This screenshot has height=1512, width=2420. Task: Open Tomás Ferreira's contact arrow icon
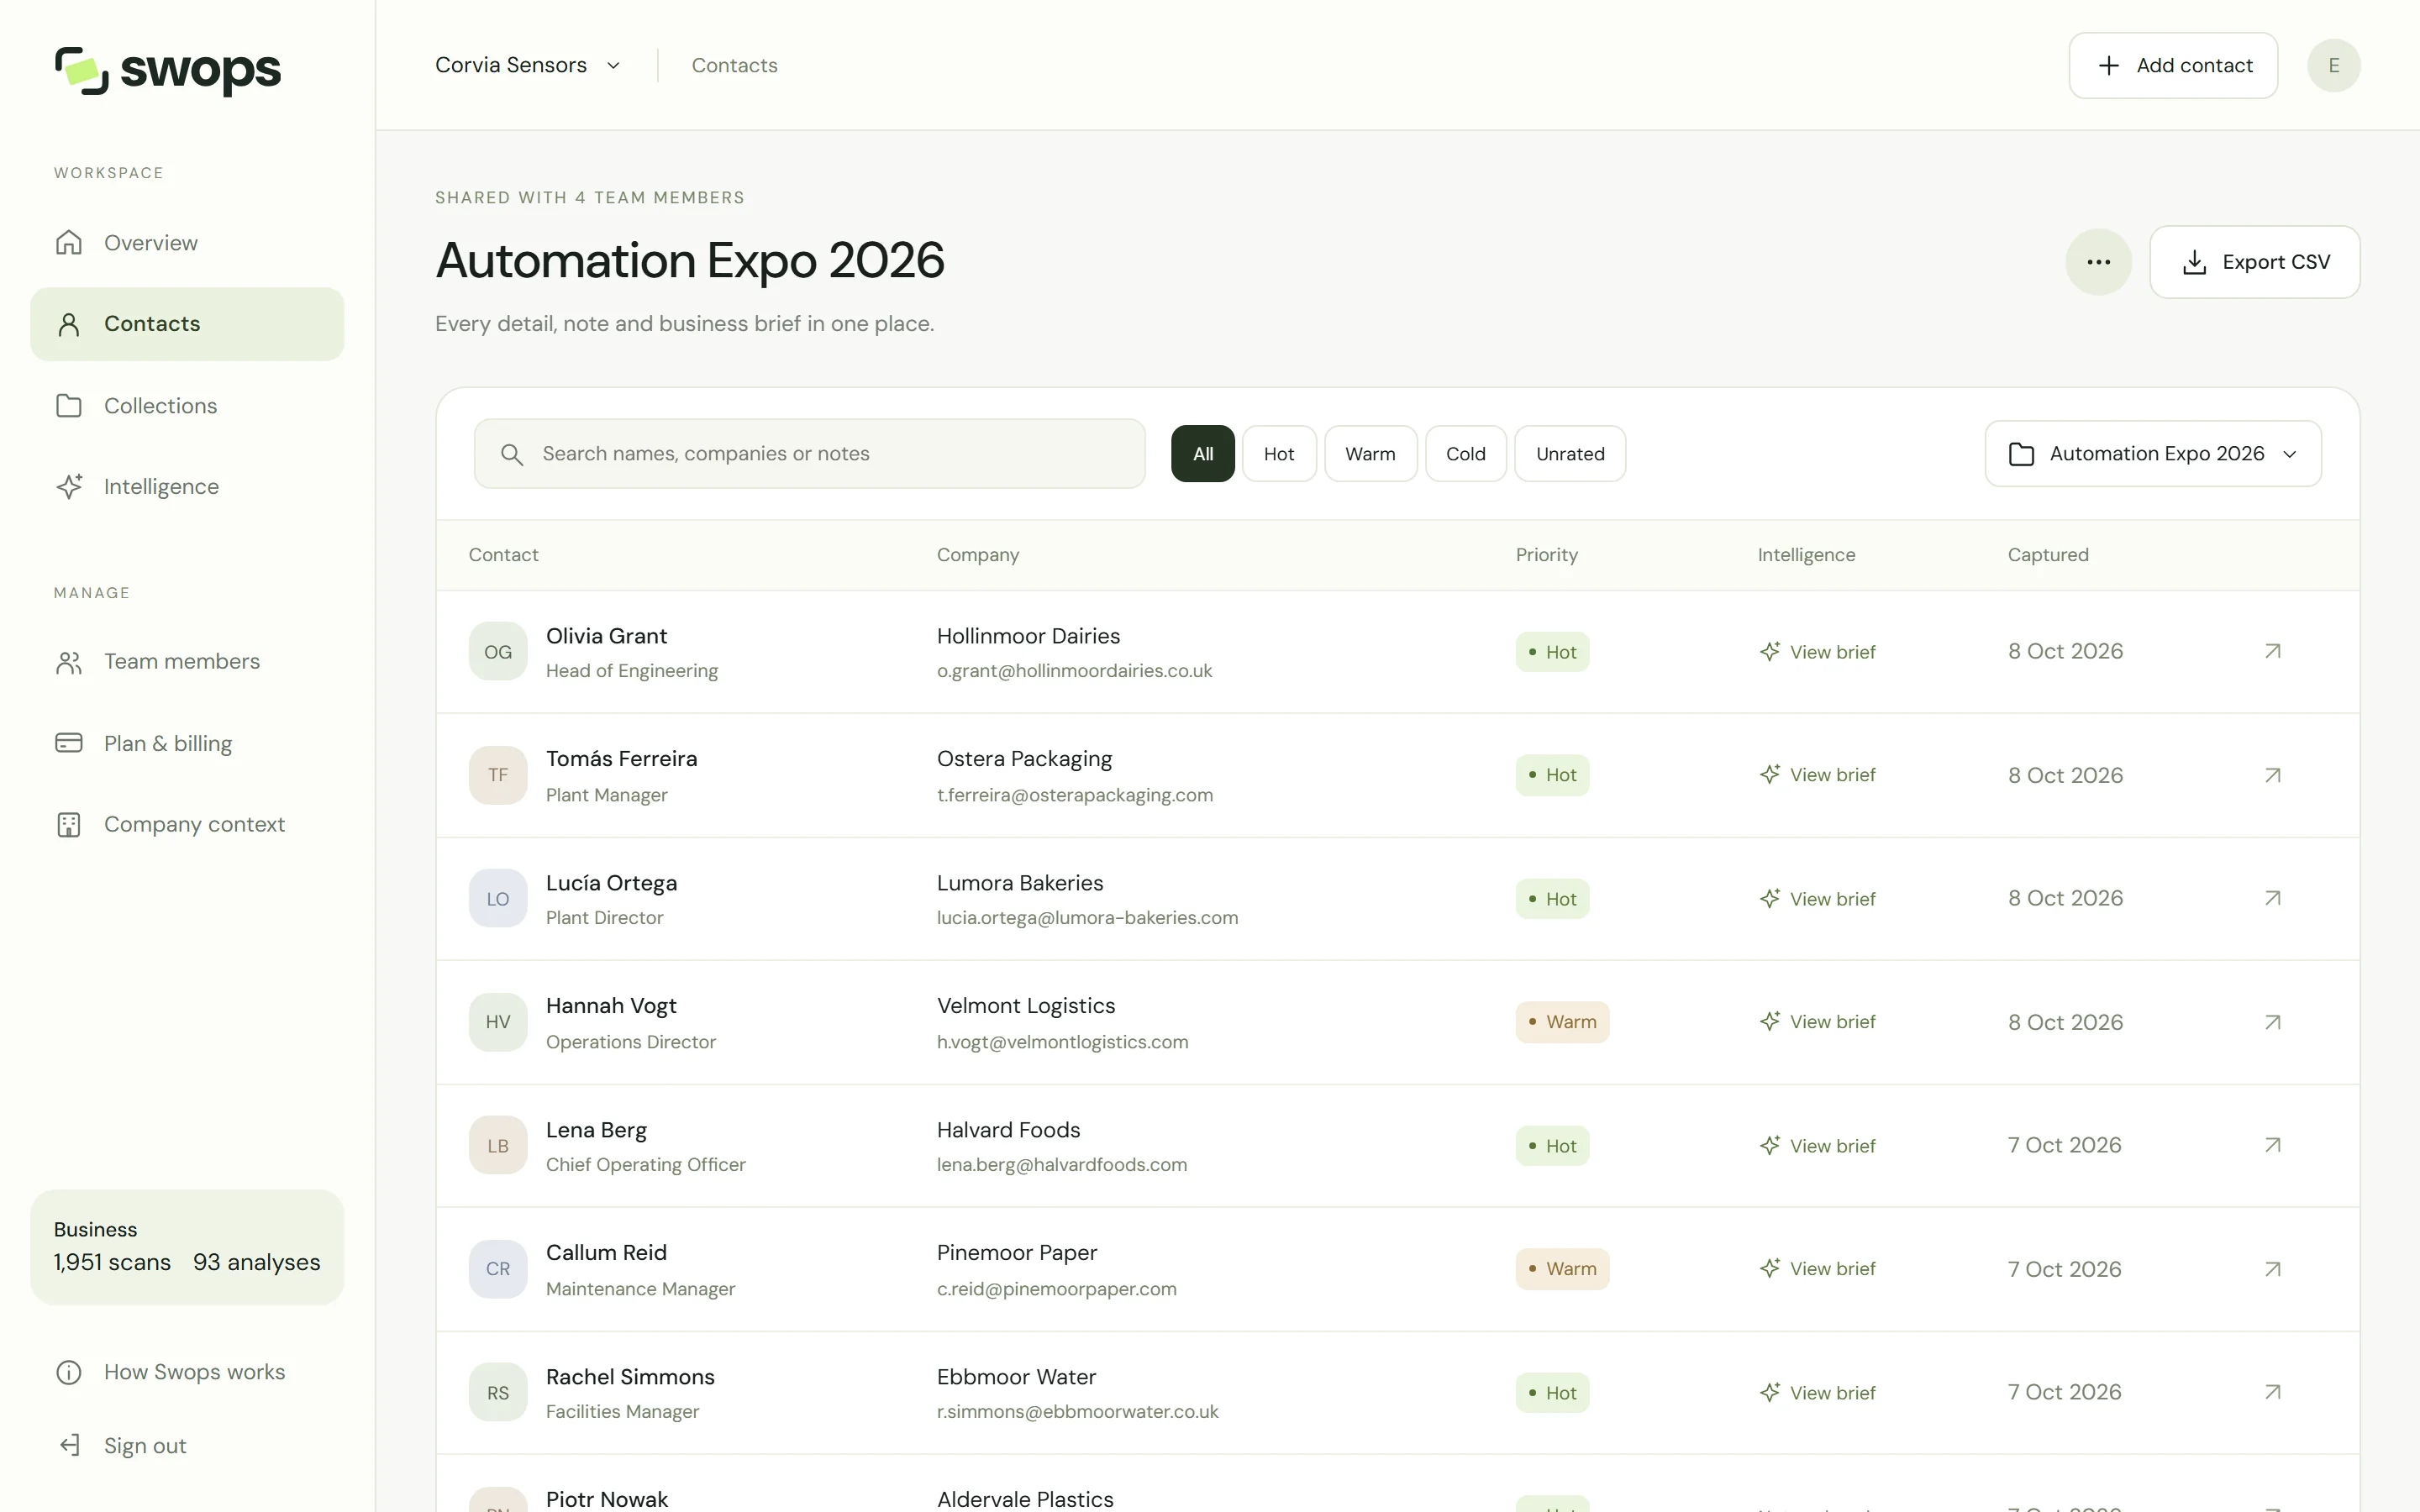[2272, 775]
